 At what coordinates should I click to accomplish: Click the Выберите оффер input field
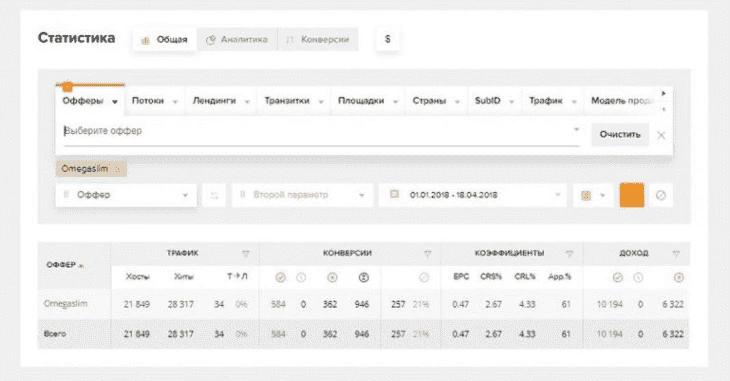pos(322,131)
